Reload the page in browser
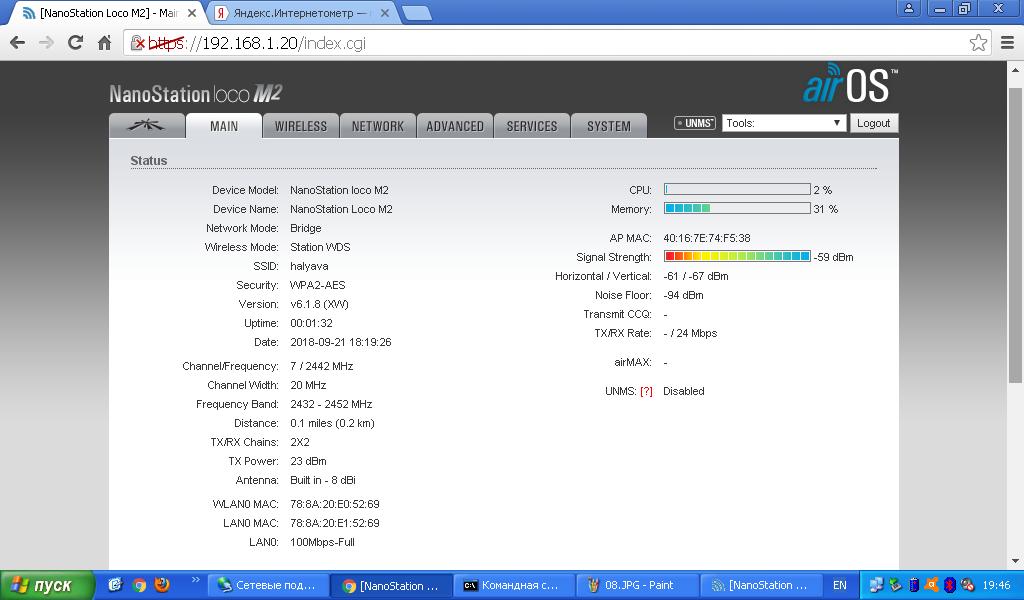Image resolution: width=1024 pixels, height=600 pixels. [x=75, y=43]
